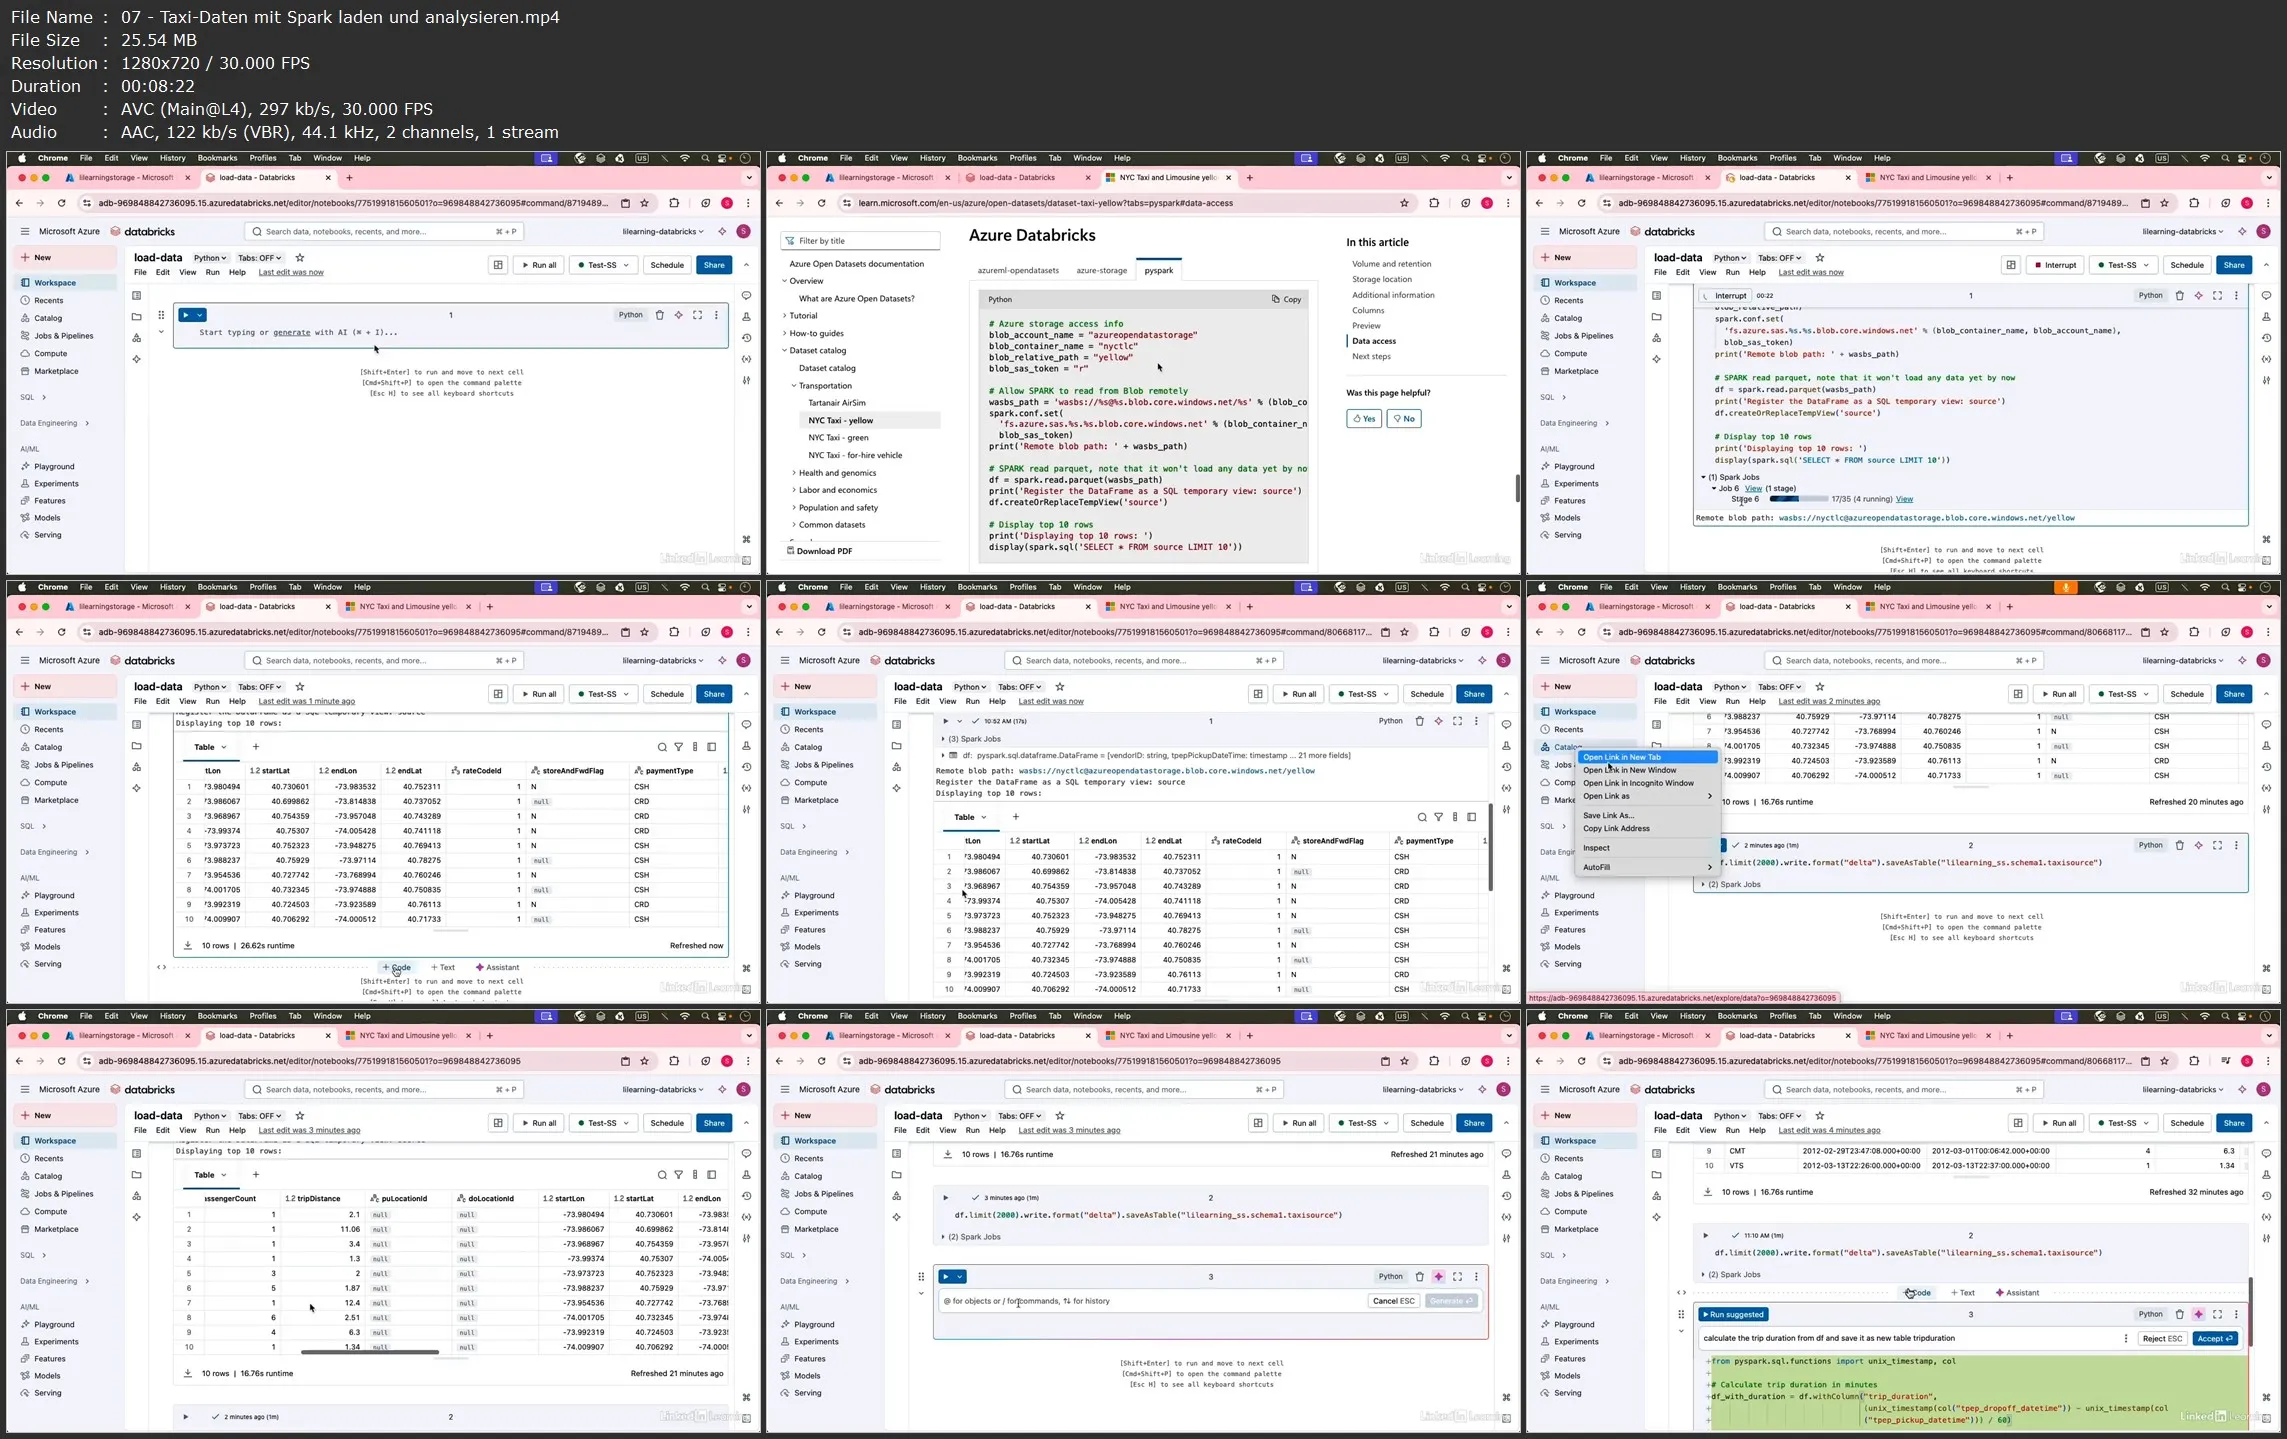Grab the drag handle left of Run suggested
The height and width of the screenshot is (1439, 2287).
[x=1681, y=1314]
